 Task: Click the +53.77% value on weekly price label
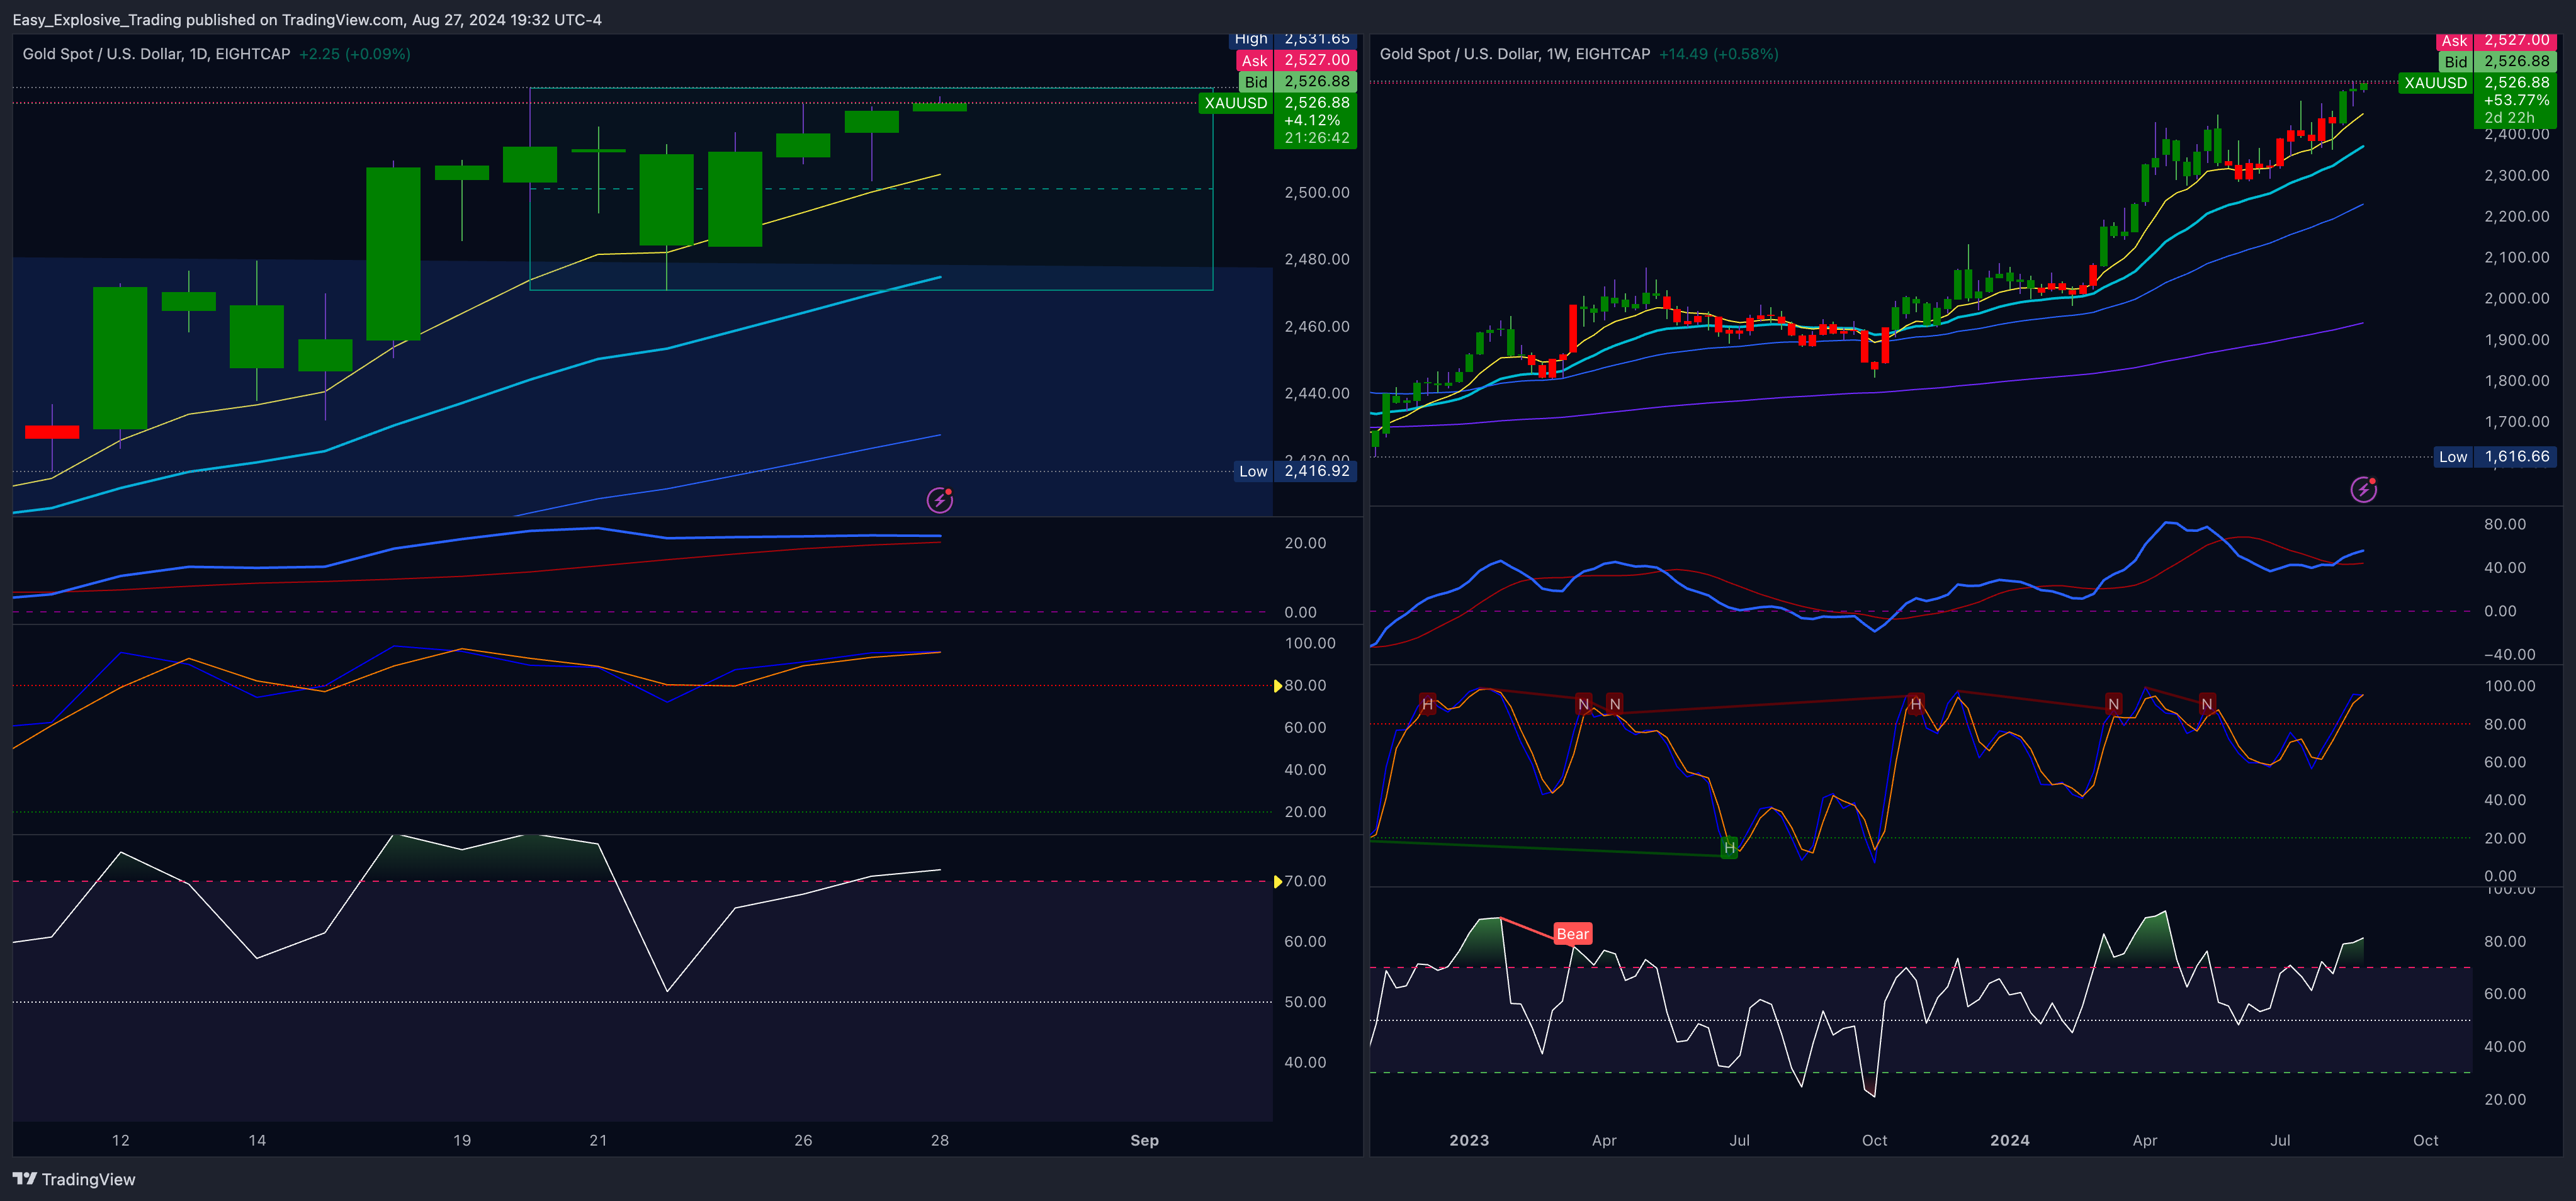coord(2516,100)
